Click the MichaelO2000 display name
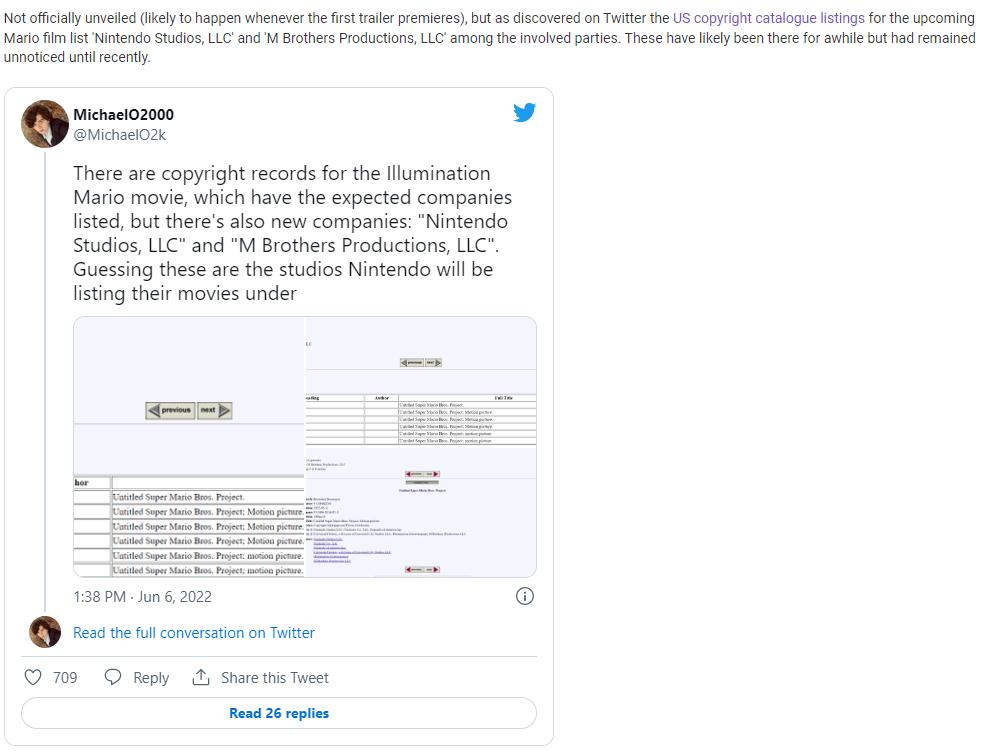This screenshot has height=754, width=993. tap(123, 115)
